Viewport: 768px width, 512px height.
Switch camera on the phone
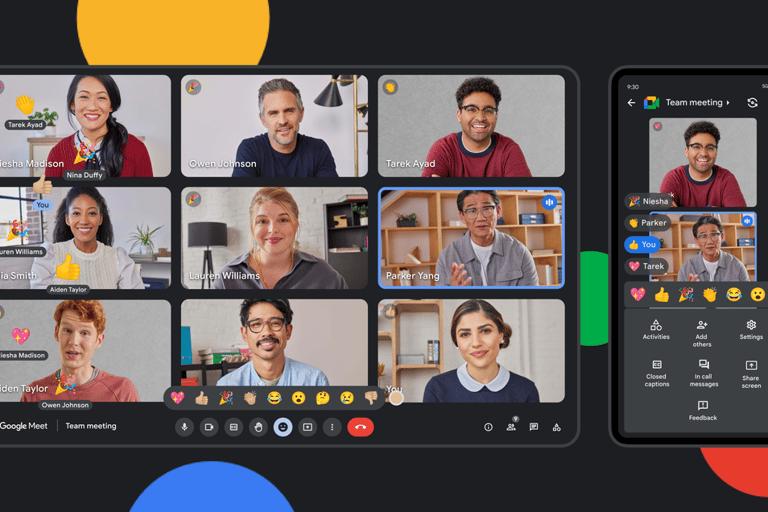pos(752,103)
